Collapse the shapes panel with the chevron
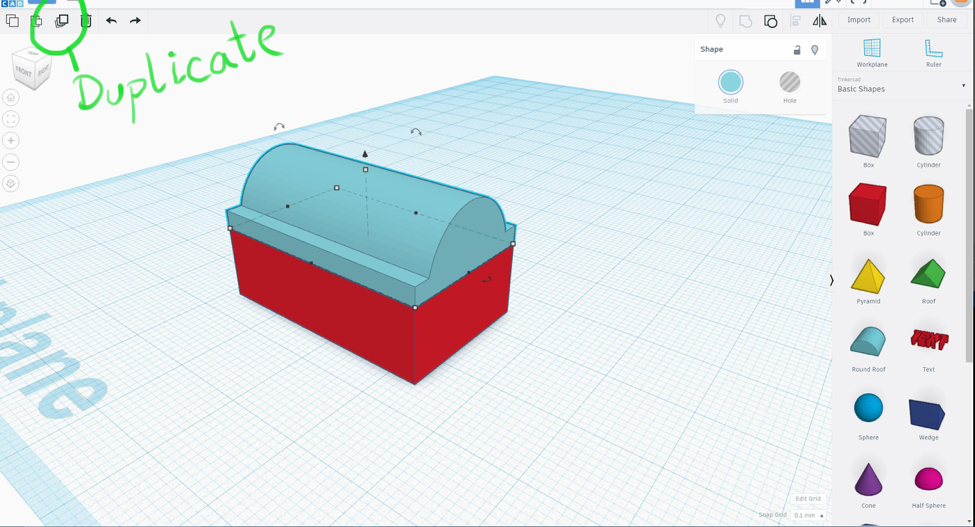The width and height of the screenshot is (975, 527). coord(831,281)
